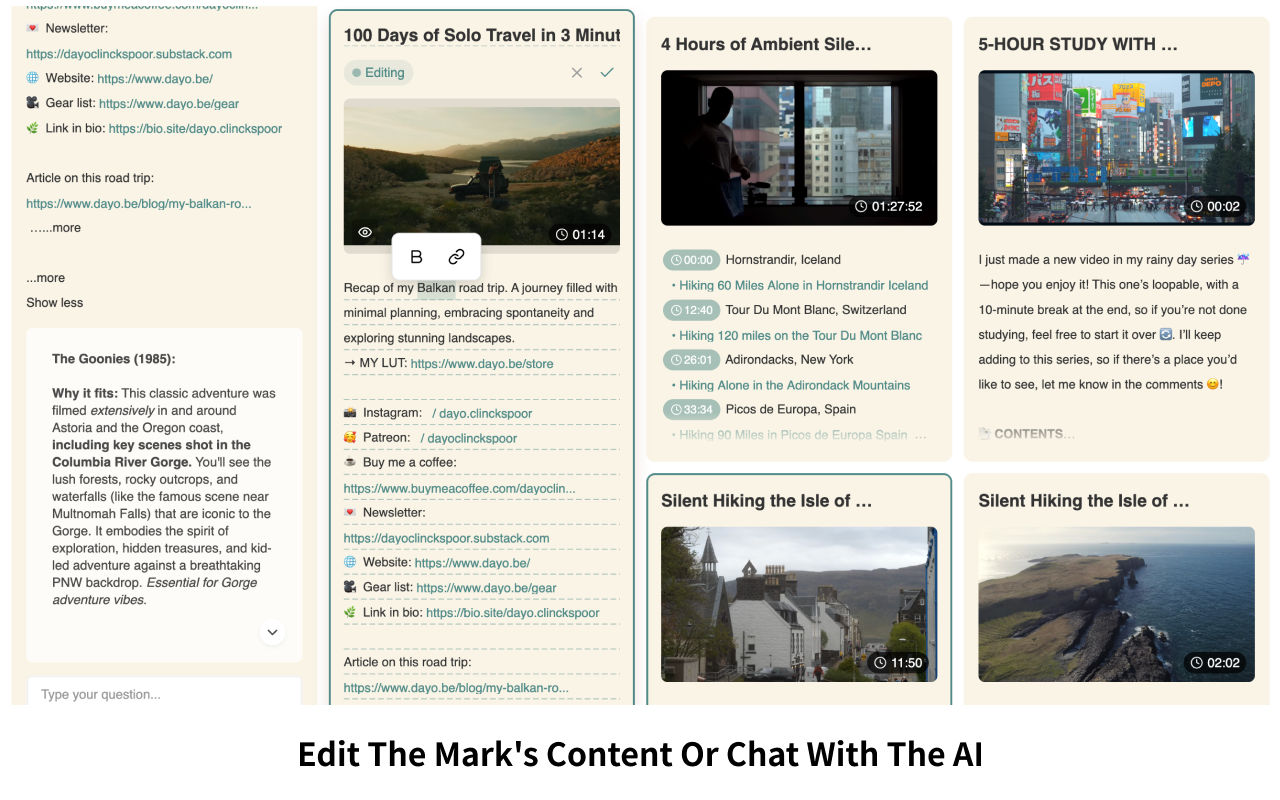
Task: Open www.dayo.be website link in left panel
Action: [155, 79]
